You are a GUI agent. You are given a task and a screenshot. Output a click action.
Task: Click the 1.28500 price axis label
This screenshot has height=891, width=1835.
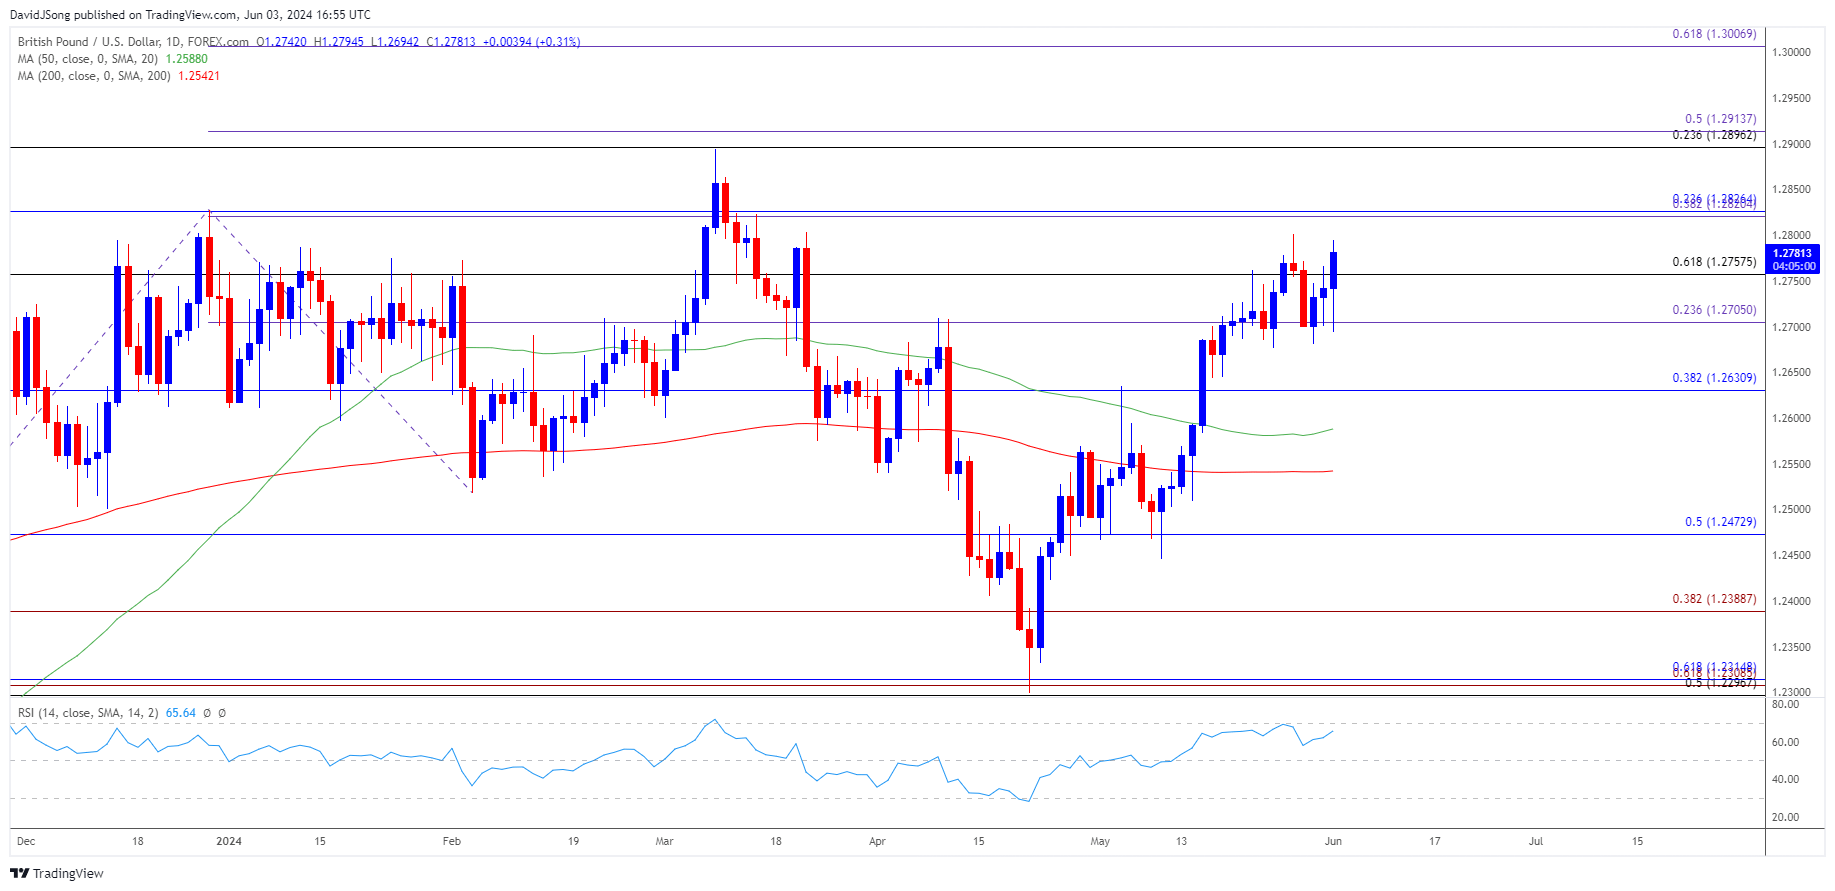1791,189
